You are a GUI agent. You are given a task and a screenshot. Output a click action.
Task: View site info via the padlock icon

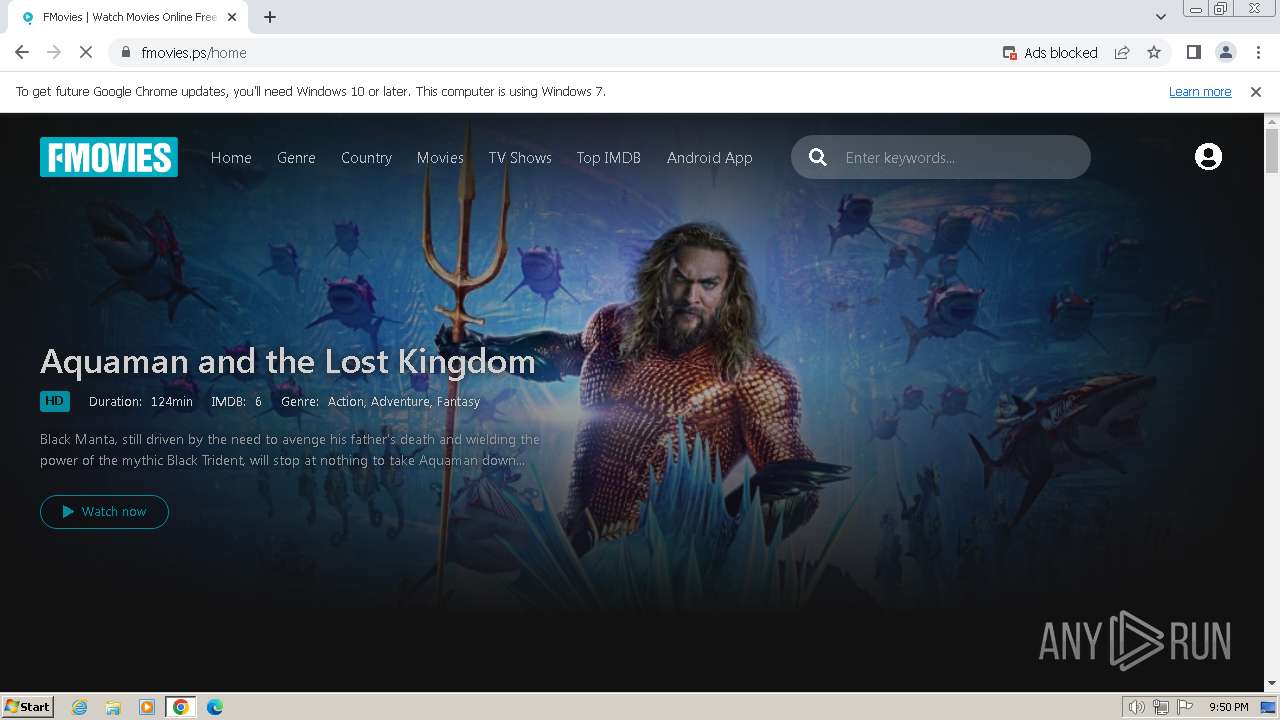click(x=126, y=52)
